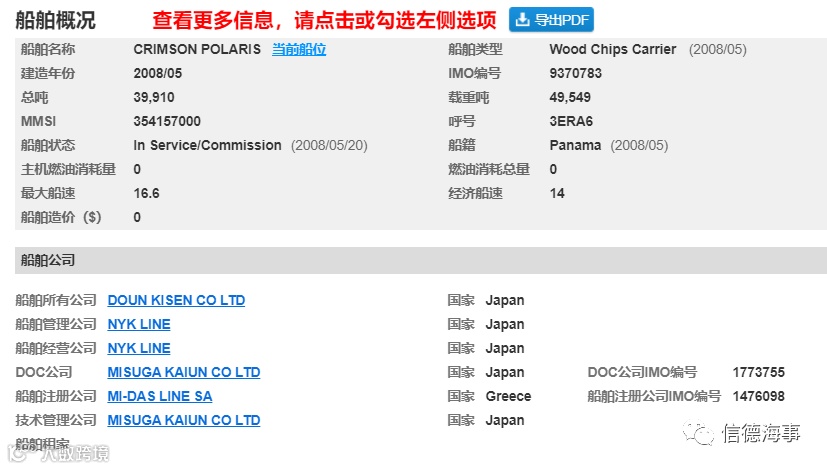The width and height of the screenshot is (827, 469).
Task: Click the 船舶名称 field label
Action: click(x=47, y=49)
